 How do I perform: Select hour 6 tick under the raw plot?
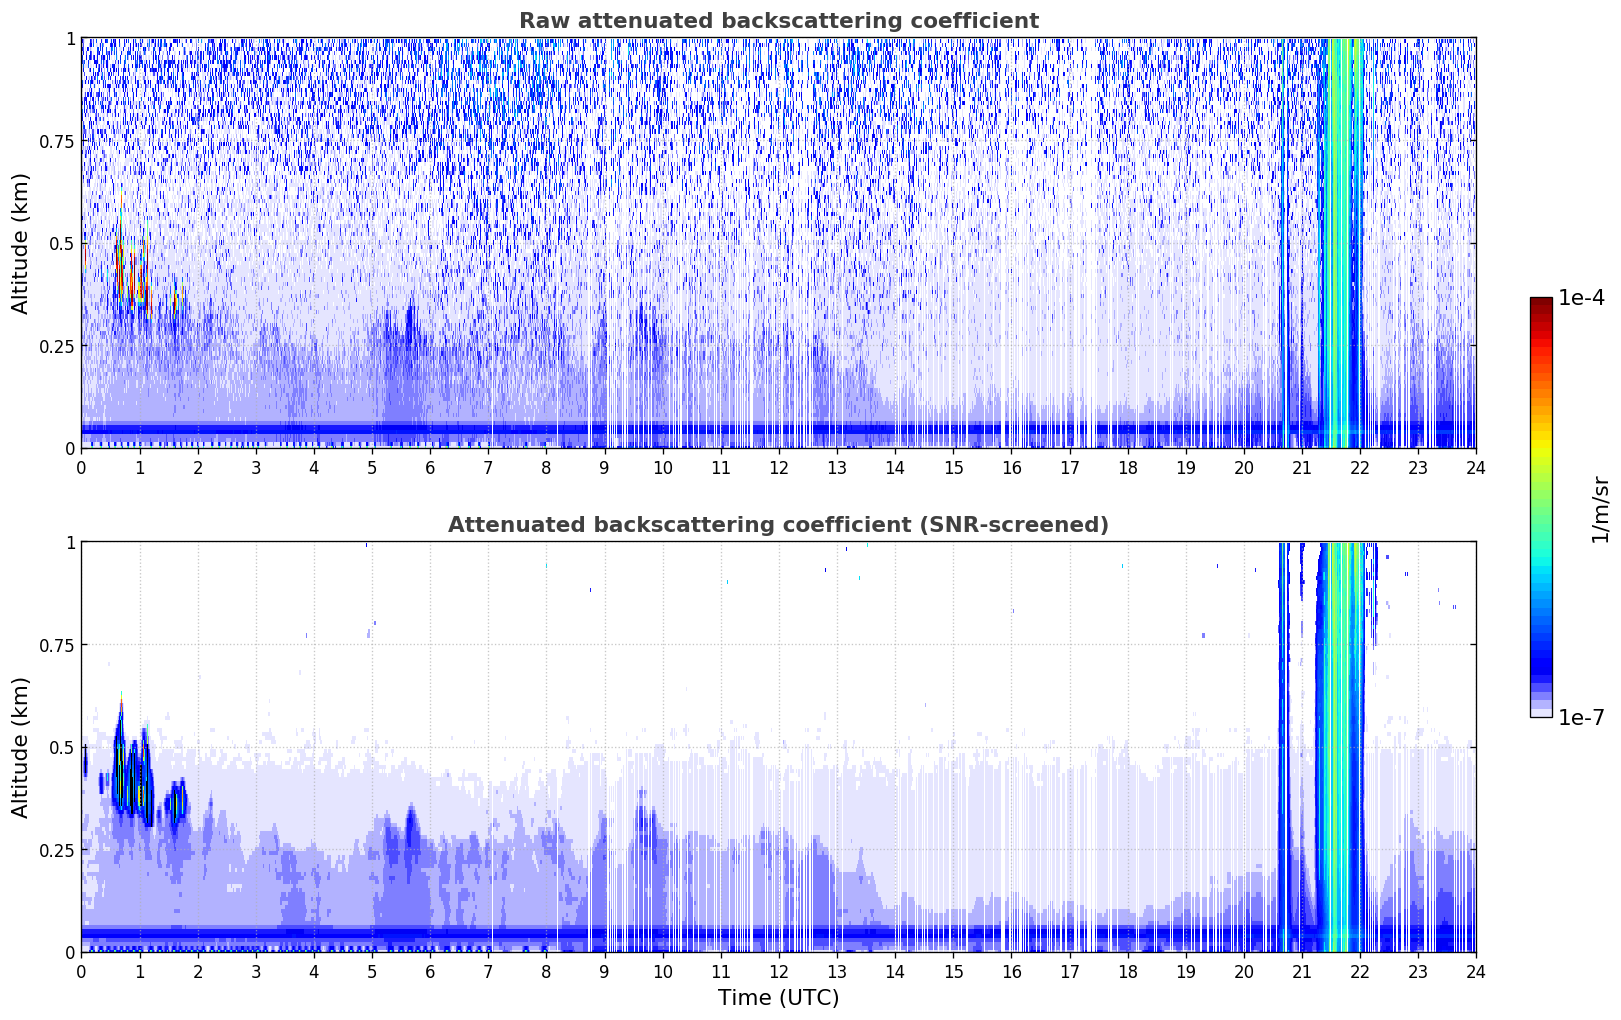[x=430, y=467]
